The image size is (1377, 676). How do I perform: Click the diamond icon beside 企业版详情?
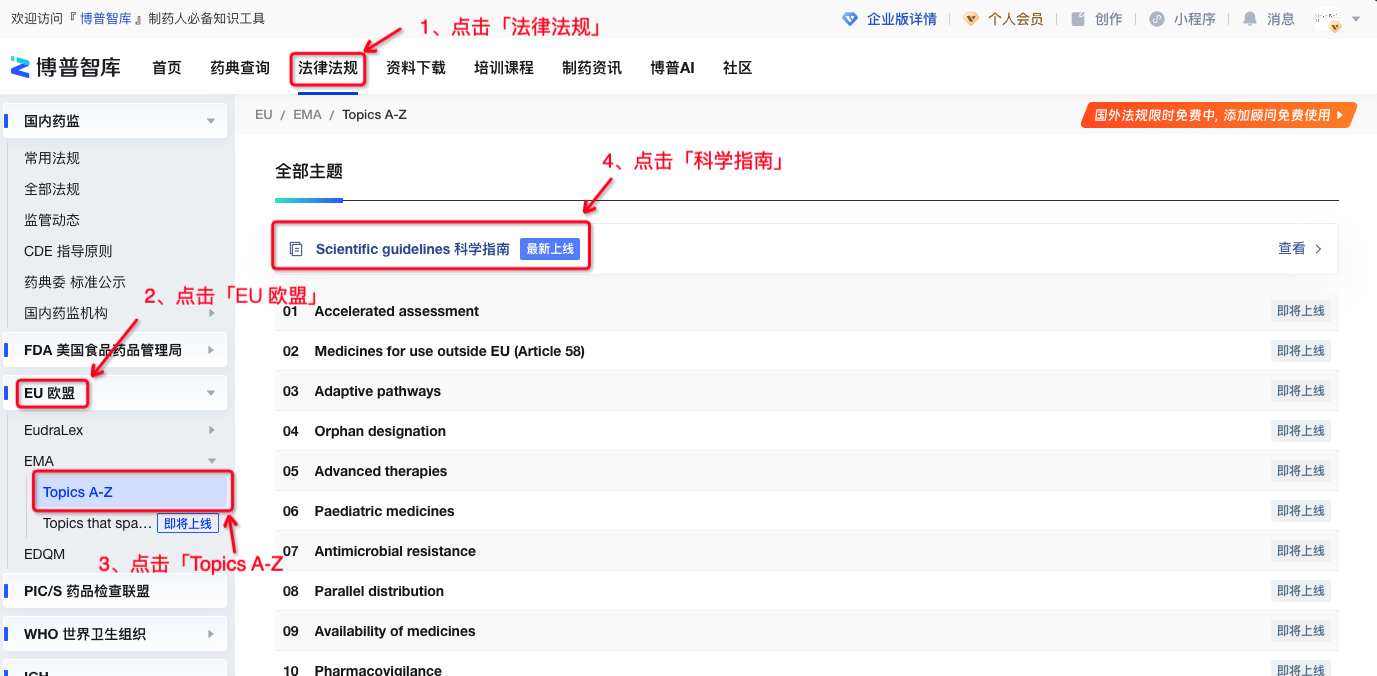[850, 19]
